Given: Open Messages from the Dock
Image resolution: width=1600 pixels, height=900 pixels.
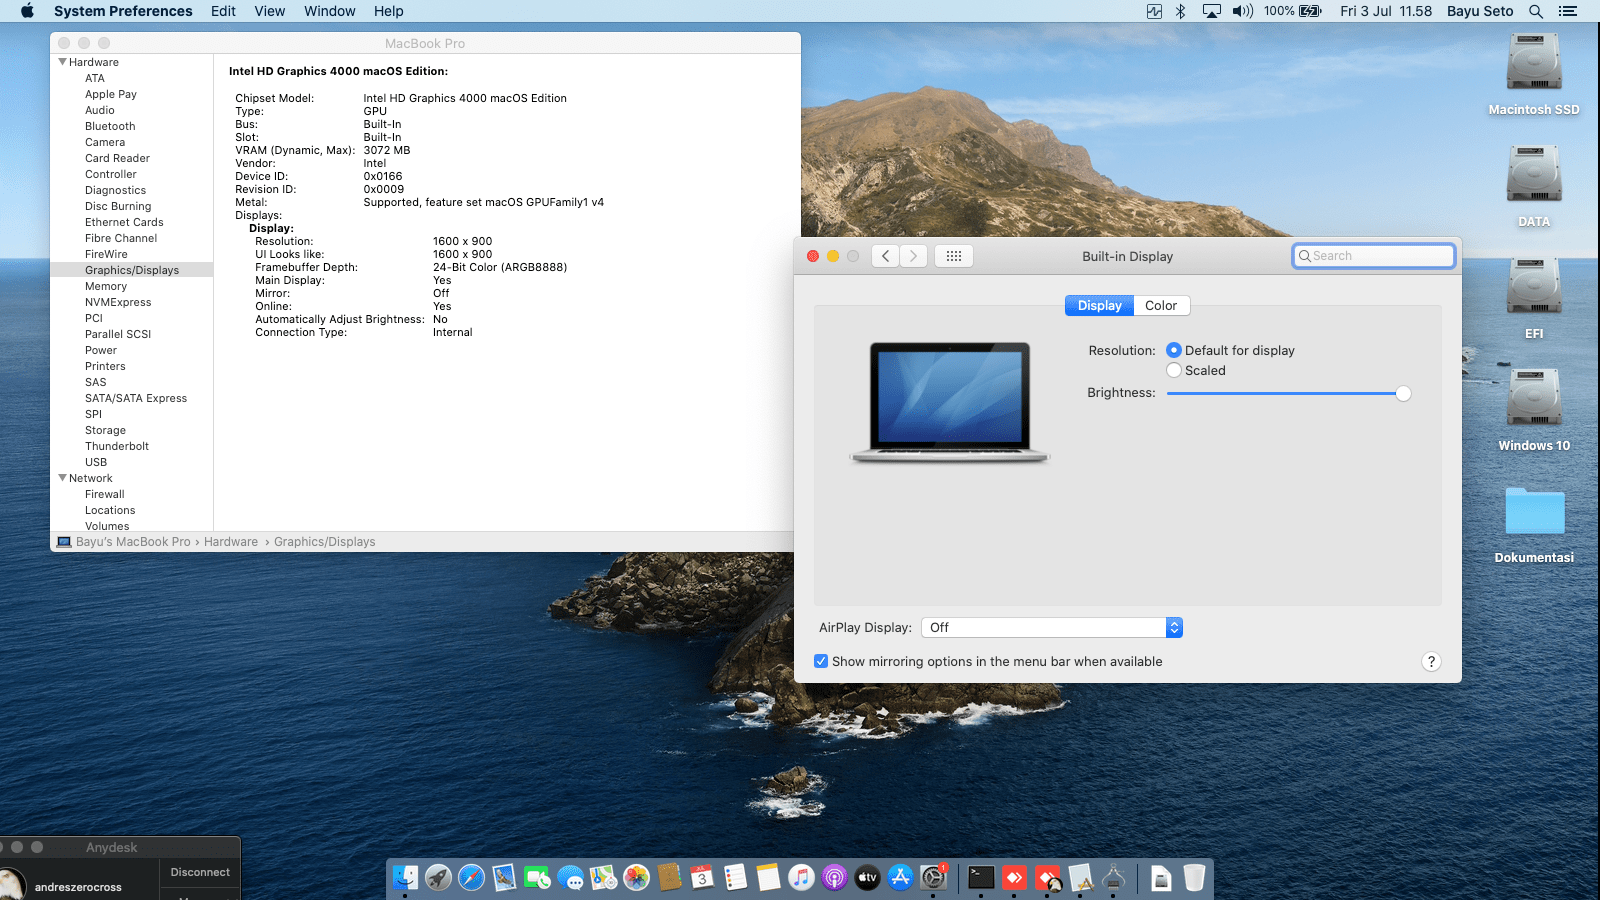Looking at the screenshot, I should pyautogui.click(x=570, y=878).
